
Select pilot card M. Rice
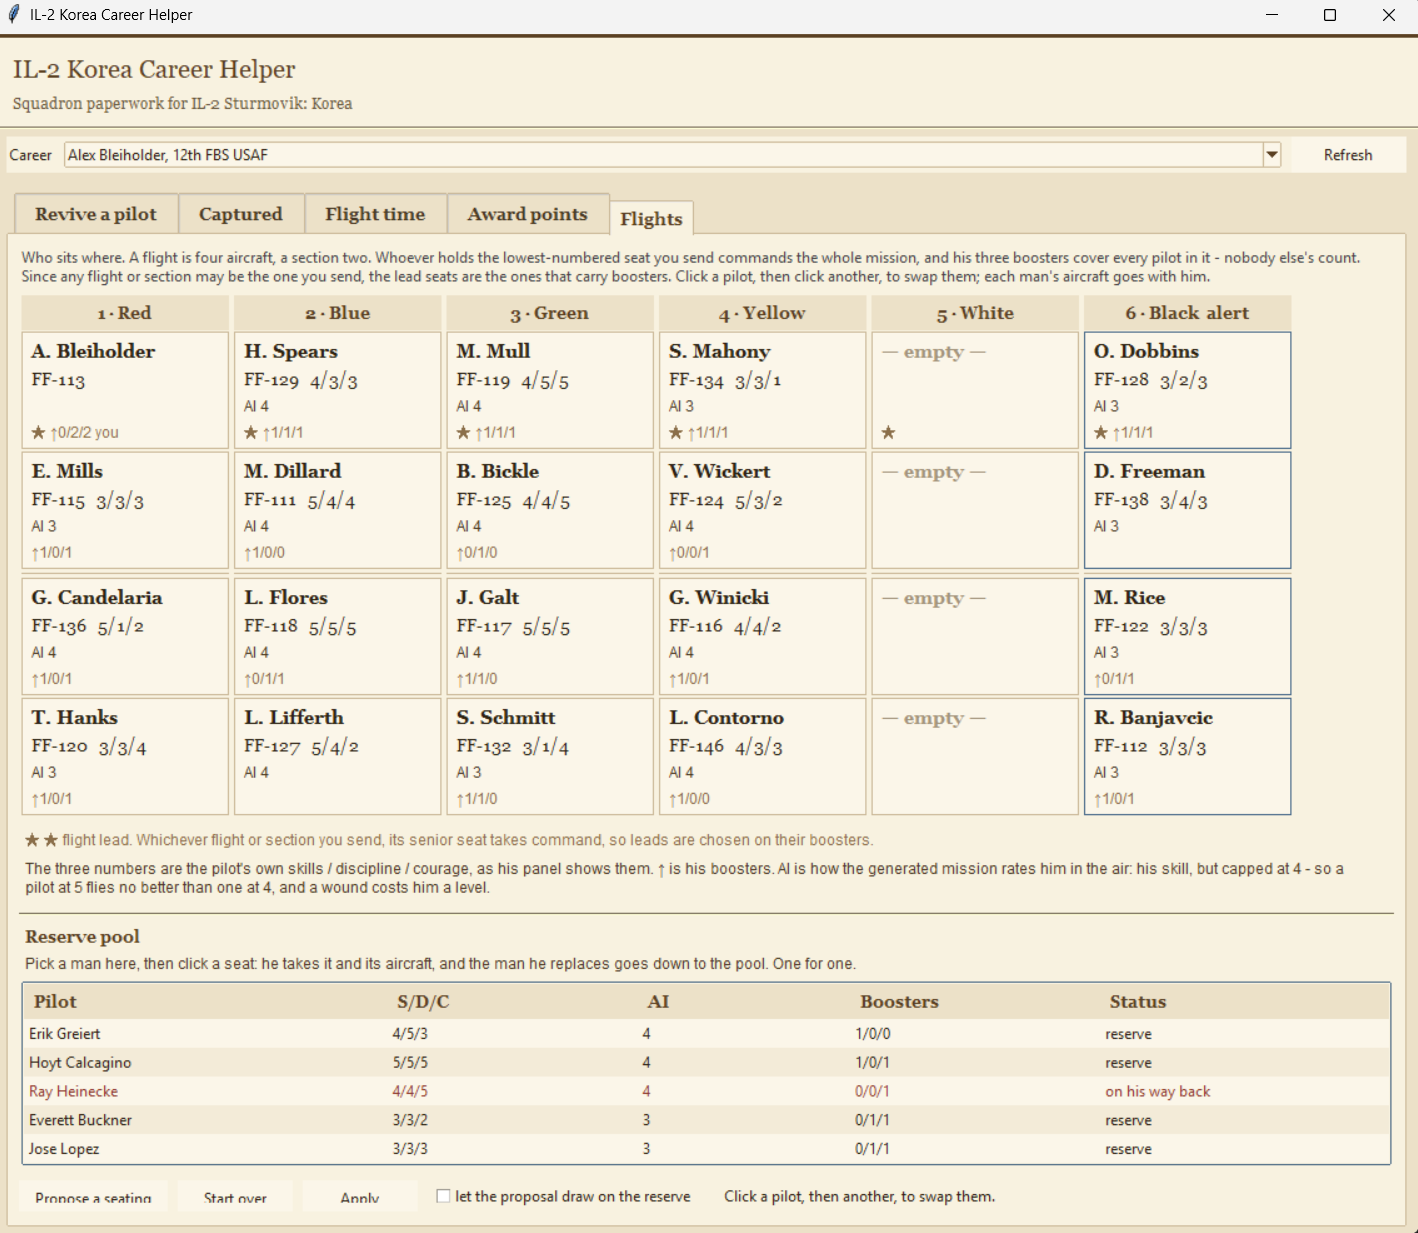1187,636
